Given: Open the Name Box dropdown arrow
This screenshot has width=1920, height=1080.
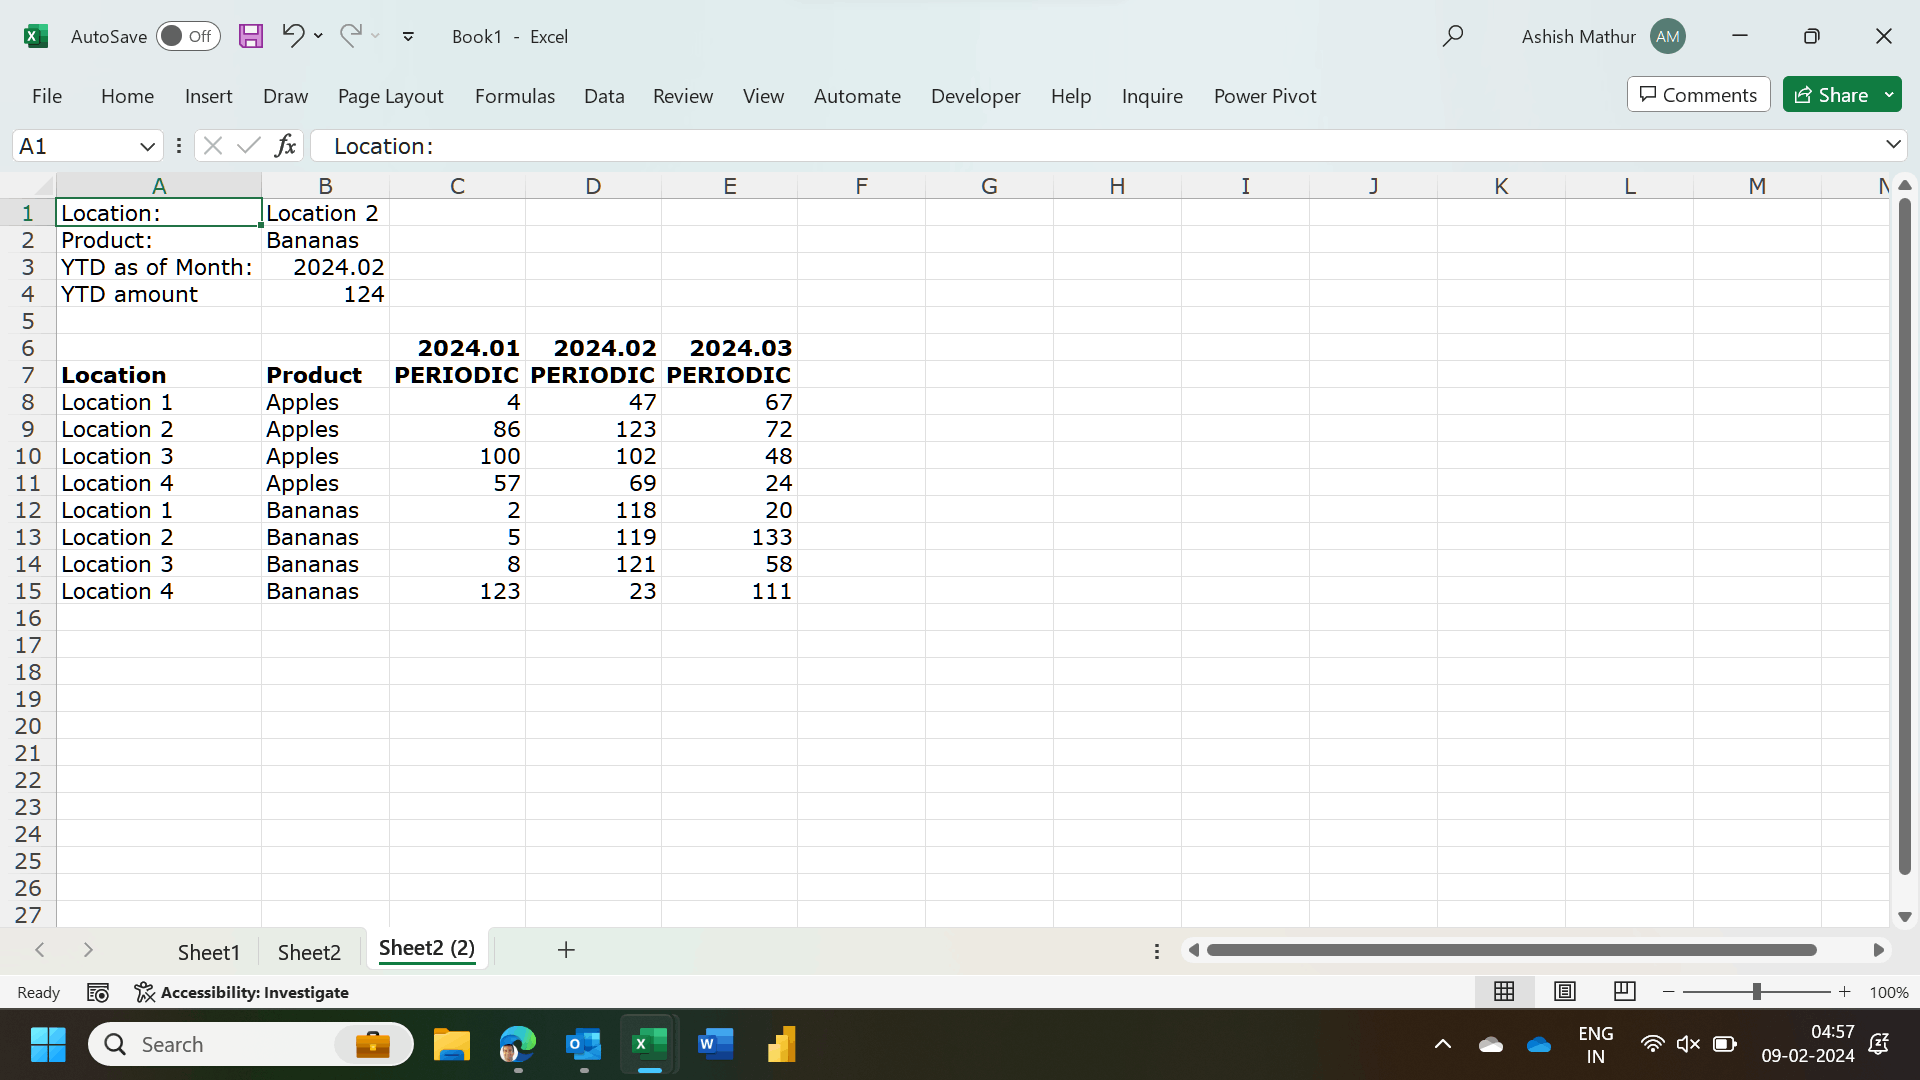Looking at the screenshot, I should point(147,146).
